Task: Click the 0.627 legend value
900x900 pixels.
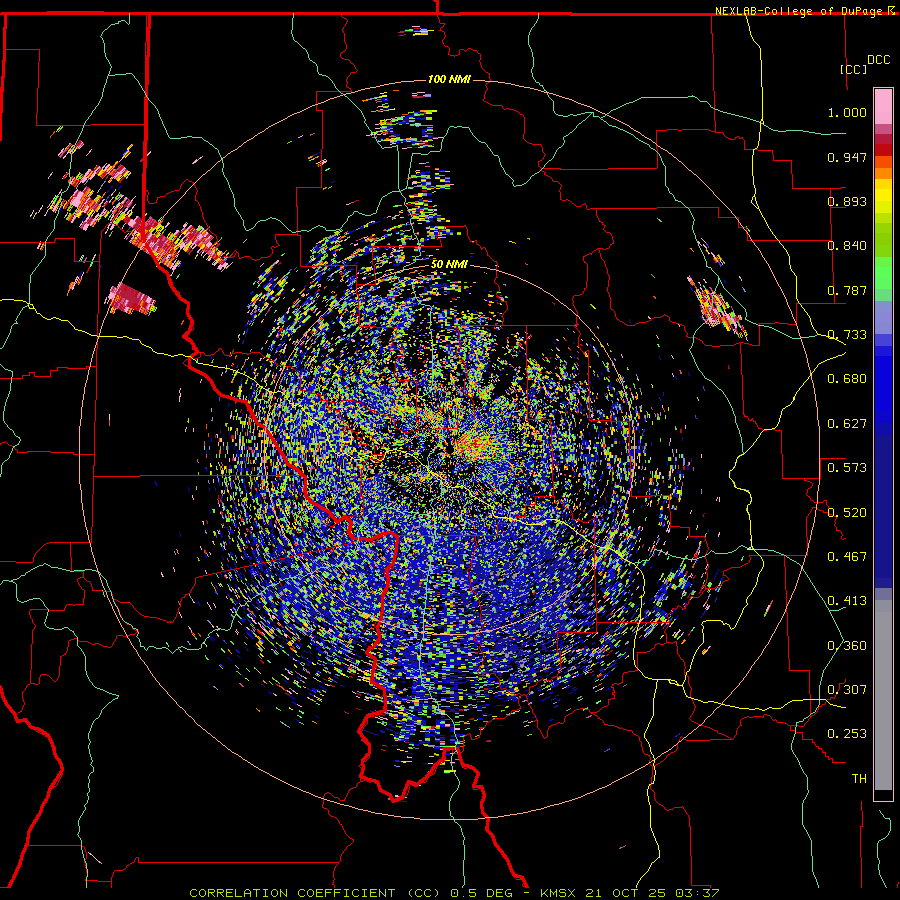Action: 847,424
